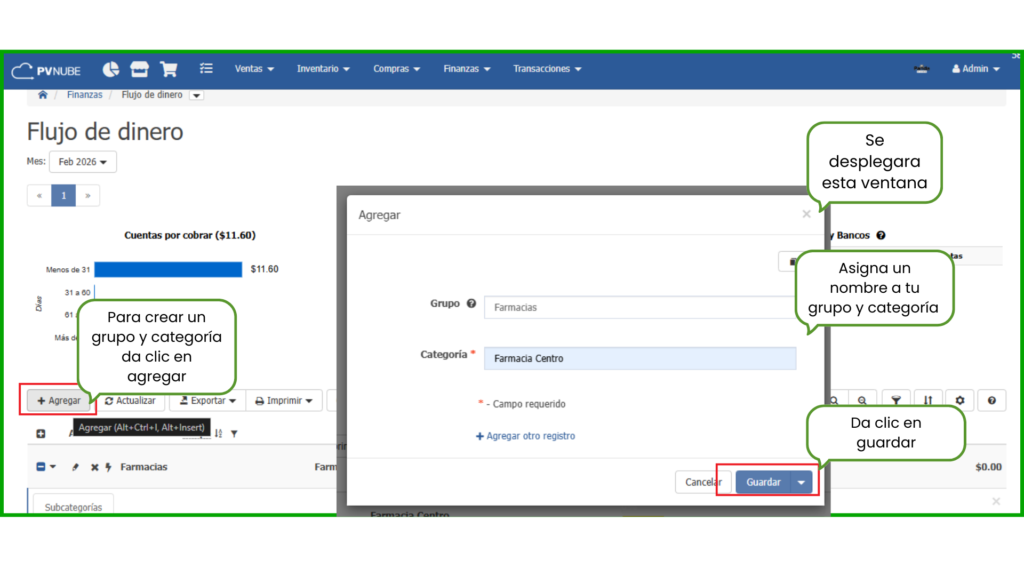The height and width of the screenshot is (576, 1024).
Task: Go home via breadcrumb house icon
Action: pyautogui.click(x=43, y=95)
